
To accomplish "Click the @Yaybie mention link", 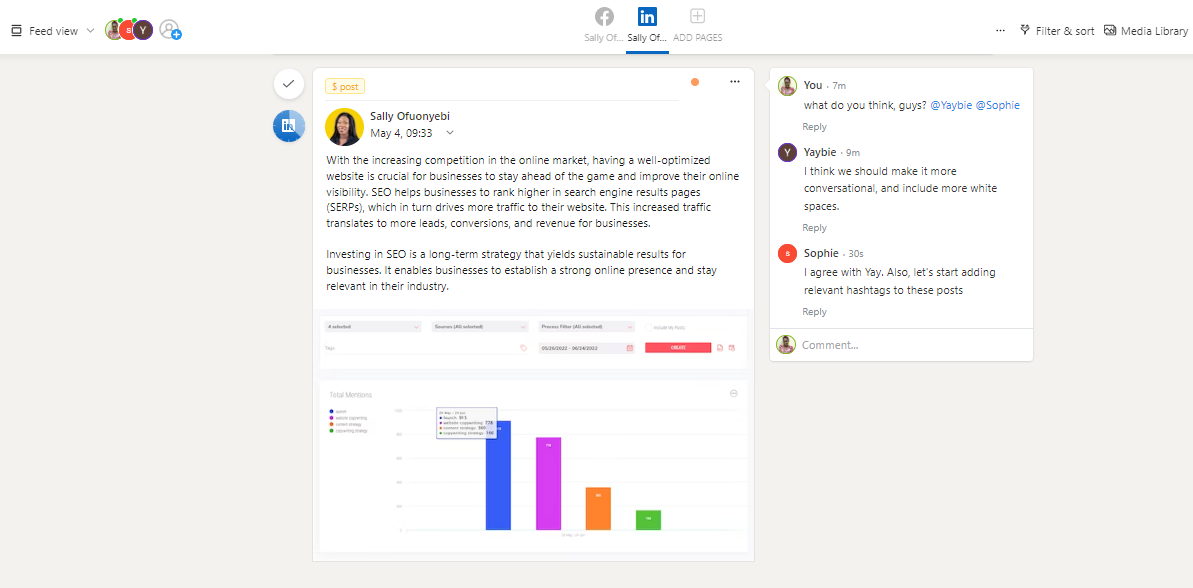I will pyautogui.click(x=949, y=105).
